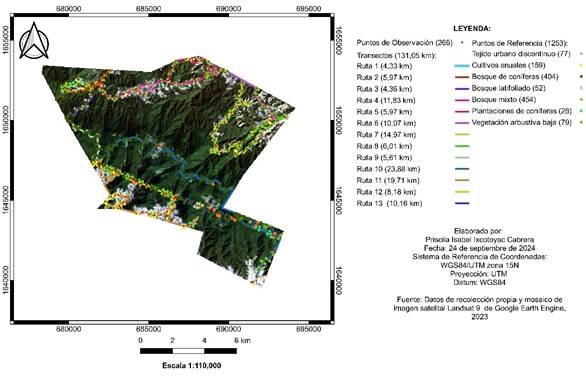
Task: Click the Ruta 11 (19,71 km) legend entry
Action: pyautogui.click(x=388, y=180)
